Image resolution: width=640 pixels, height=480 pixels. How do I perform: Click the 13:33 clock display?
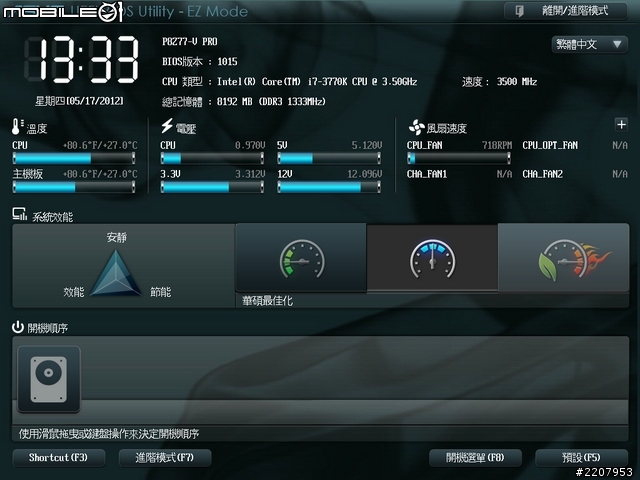81,60
